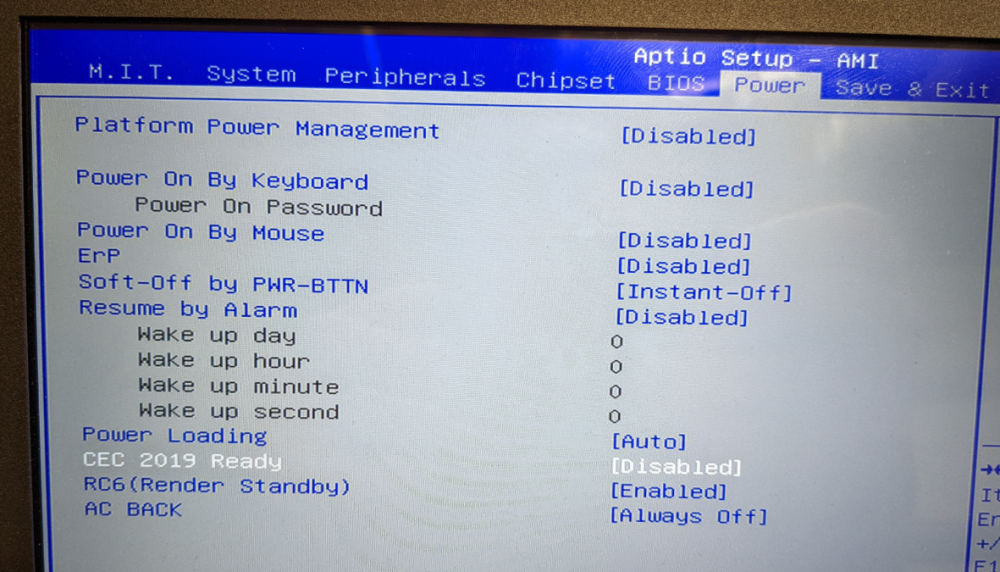Edit the Wake up day value 0
The height and width of the screenshot is (572, 1000).
tap(616, 342)
